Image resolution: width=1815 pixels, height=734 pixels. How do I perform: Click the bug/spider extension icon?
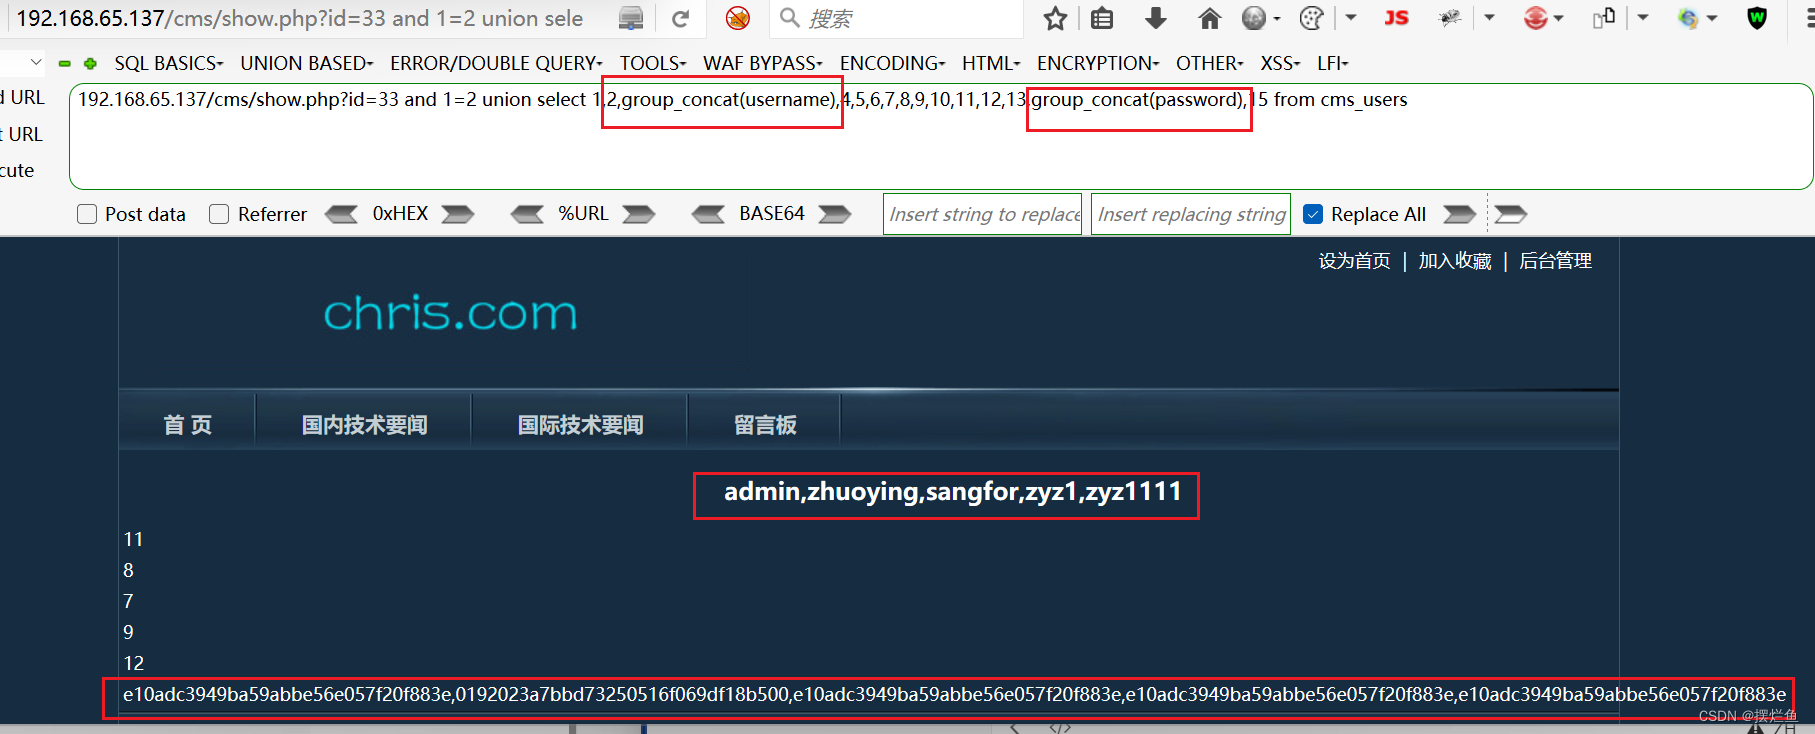tap(1449, 18)
